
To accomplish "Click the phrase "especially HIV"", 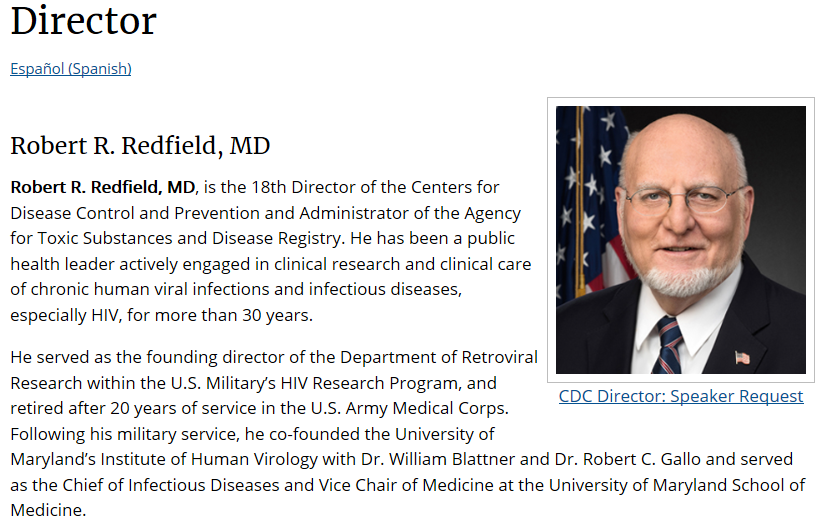I will (61, 315).
